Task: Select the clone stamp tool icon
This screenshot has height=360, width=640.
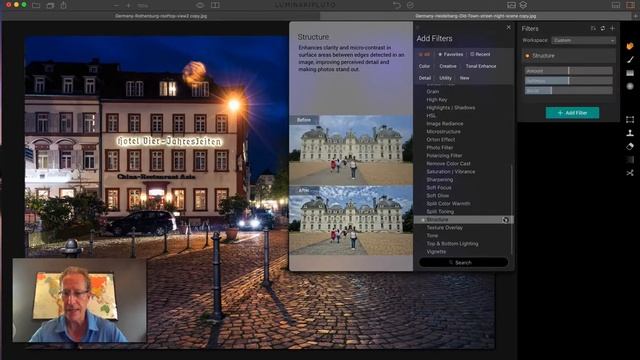Action: [x=630, y=133]
